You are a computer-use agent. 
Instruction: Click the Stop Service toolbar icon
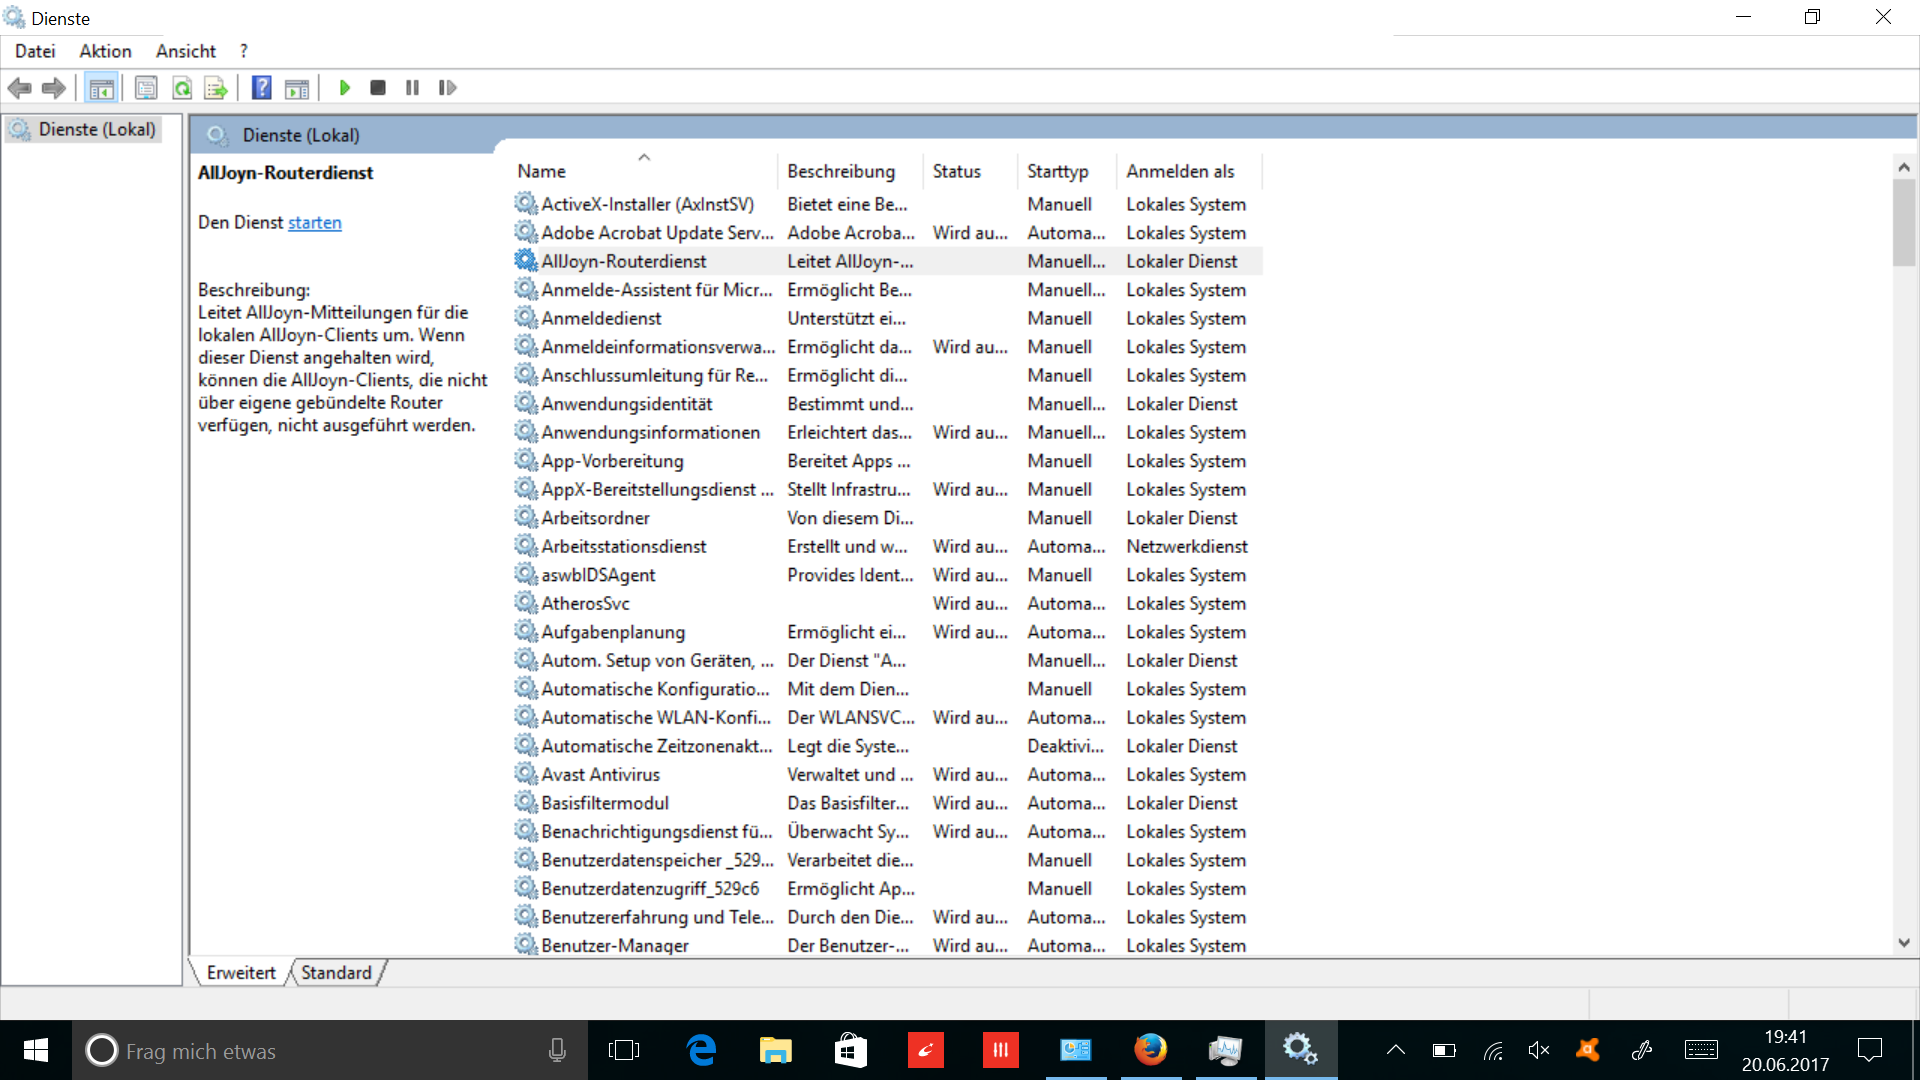coord(378,88)
